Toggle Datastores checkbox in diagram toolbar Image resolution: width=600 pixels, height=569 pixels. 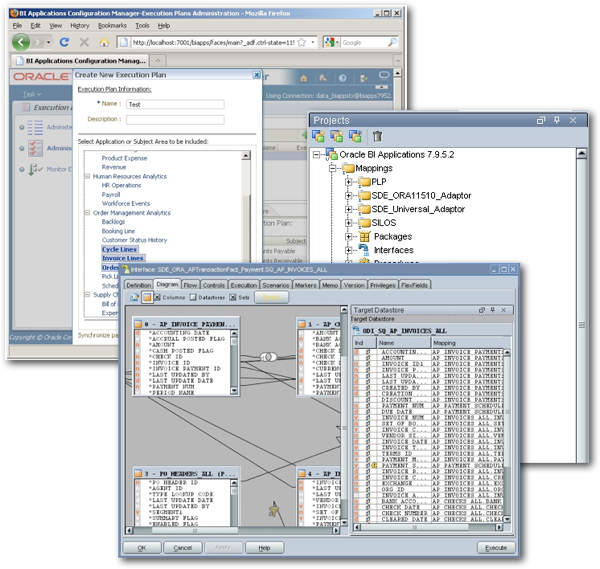click(193, 297)
